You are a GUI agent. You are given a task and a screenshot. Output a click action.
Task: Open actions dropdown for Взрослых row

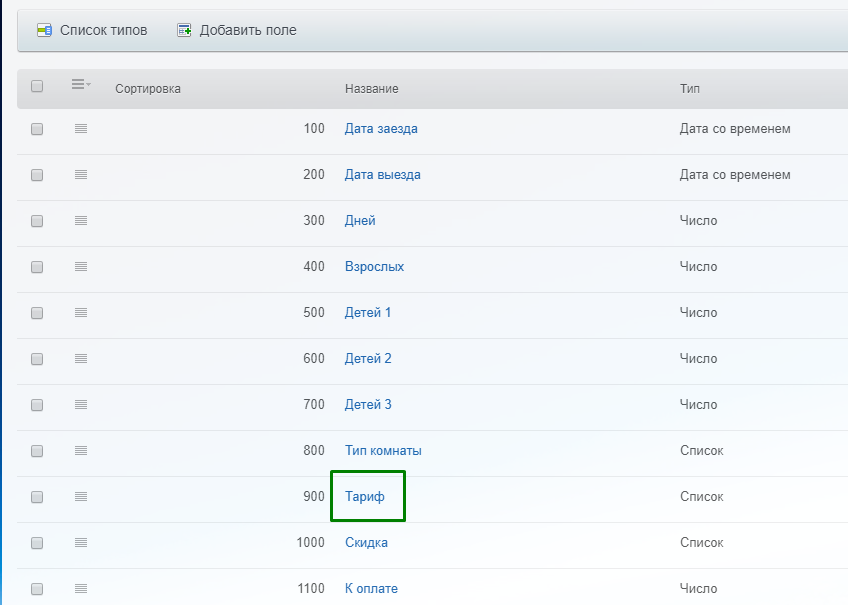click(81, 267)
